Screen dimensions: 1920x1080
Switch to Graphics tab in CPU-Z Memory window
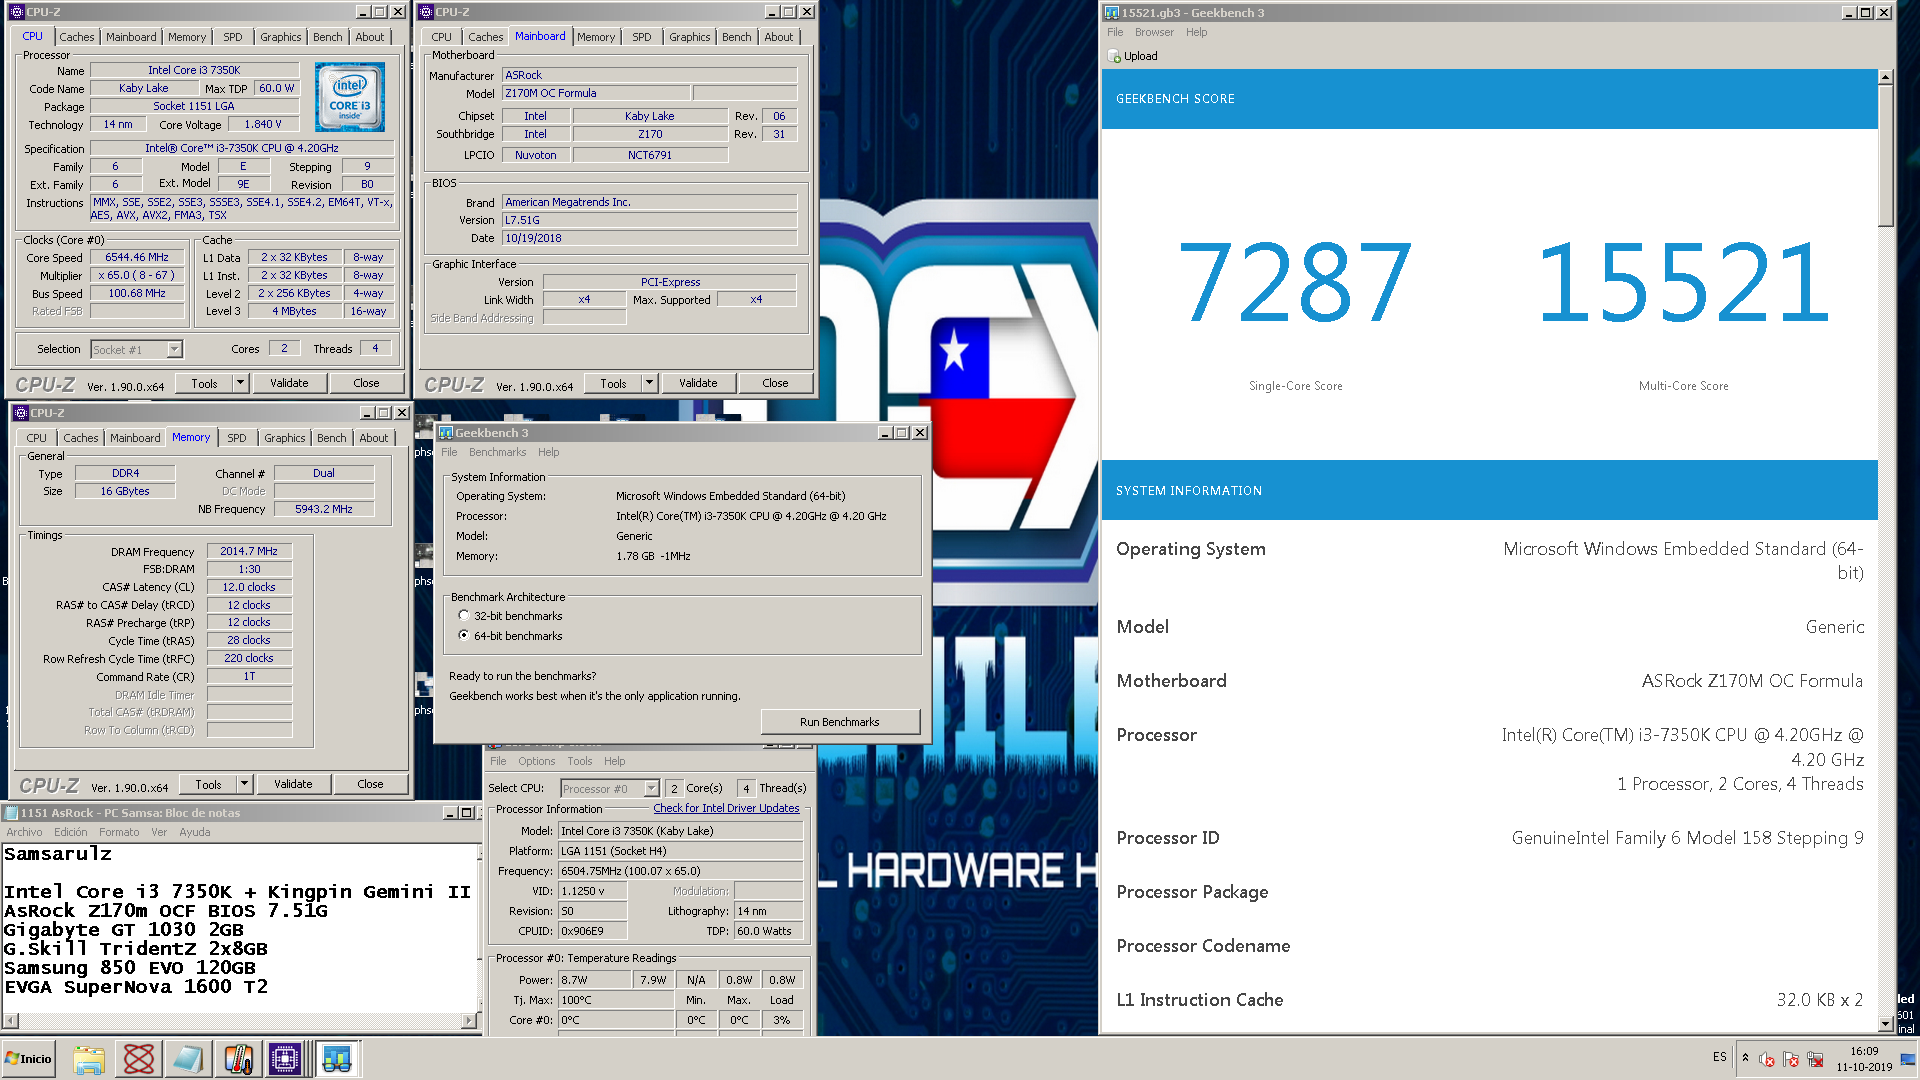coord(285,438)
